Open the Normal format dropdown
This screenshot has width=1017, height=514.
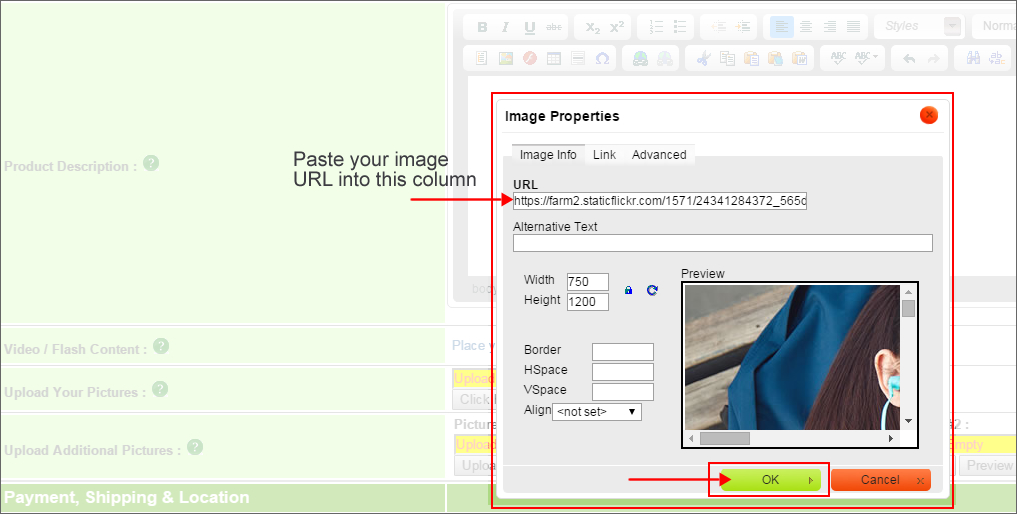[994, 27]
